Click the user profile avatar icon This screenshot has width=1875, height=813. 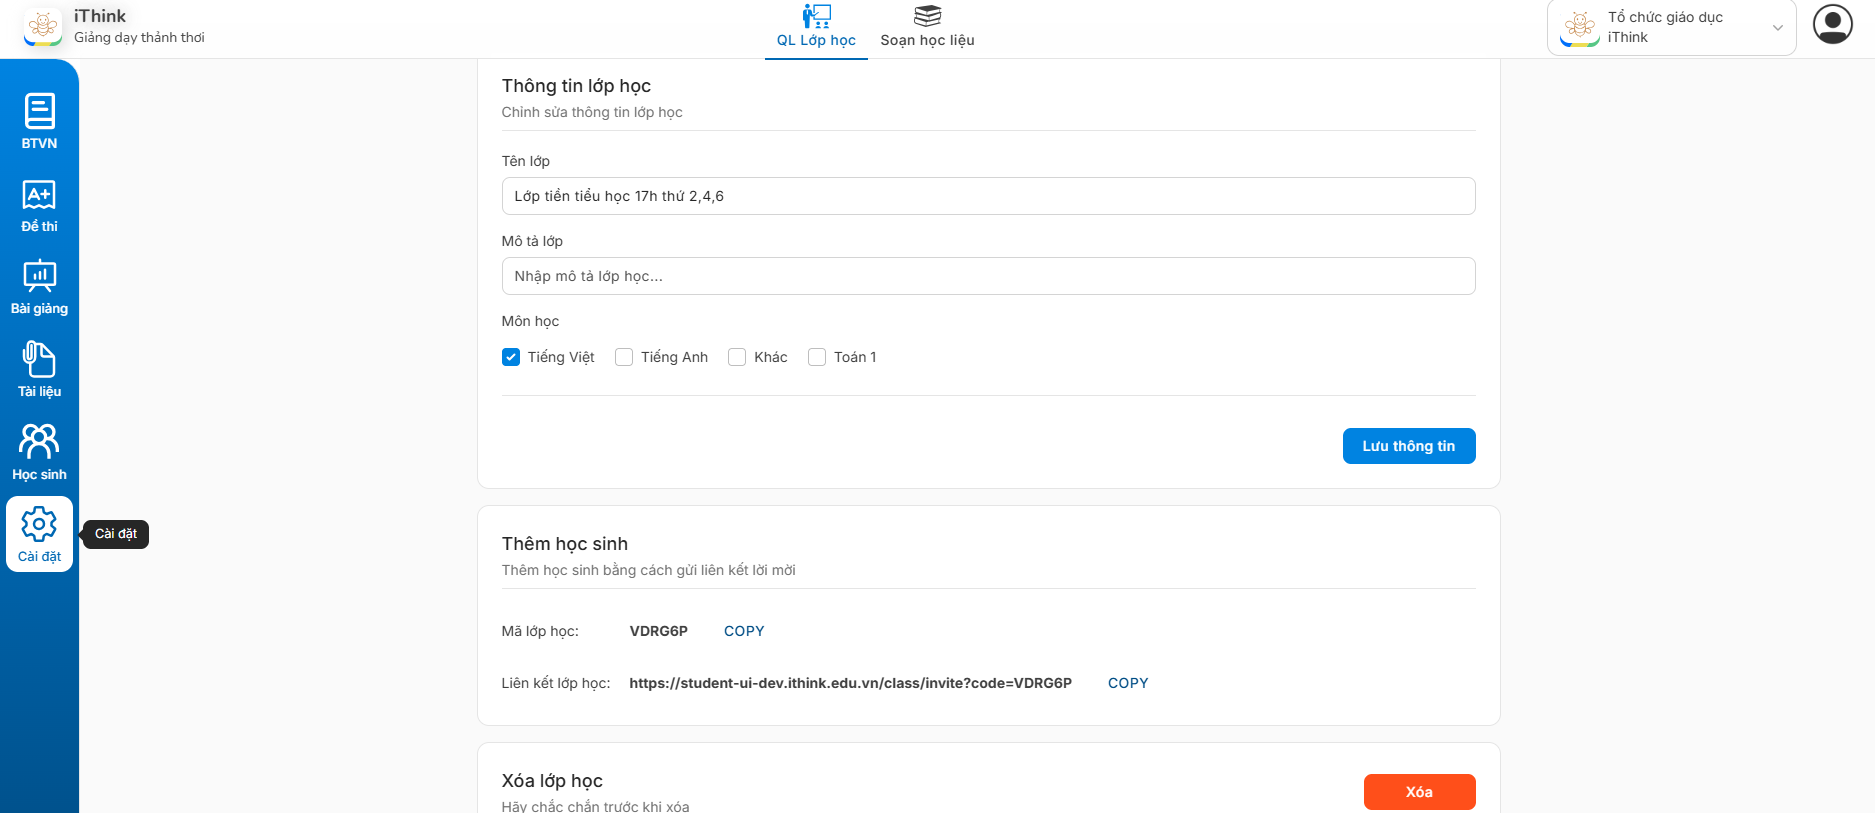[1832, 25]
